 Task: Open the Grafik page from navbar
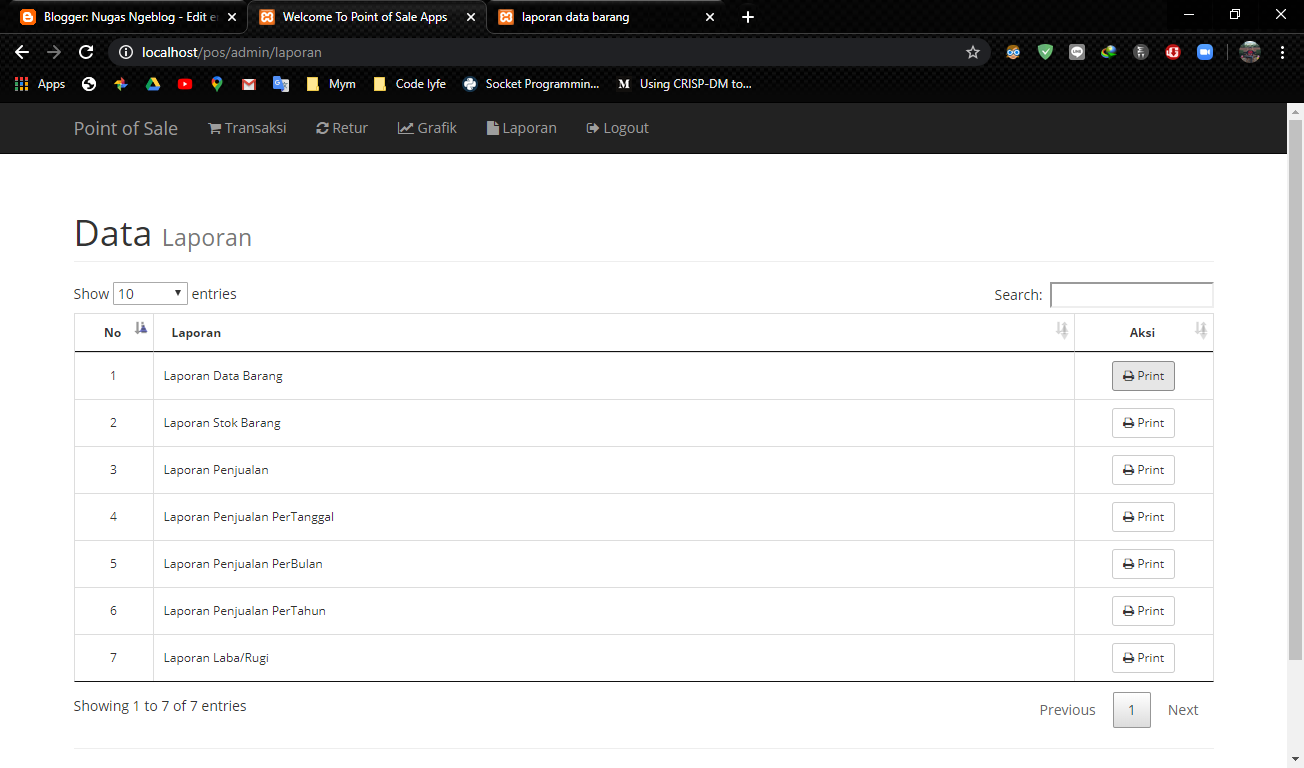coord(427,128)
